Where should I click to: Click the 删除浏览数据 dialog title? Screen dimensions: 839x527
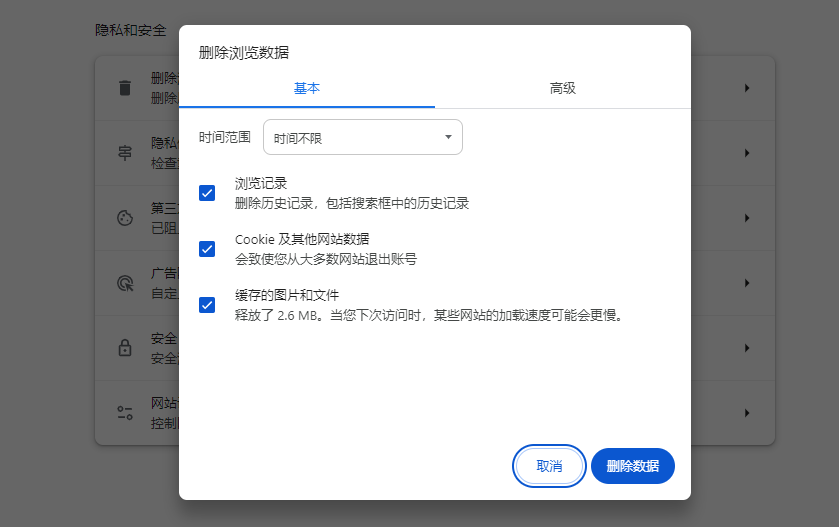pos(243,52)
